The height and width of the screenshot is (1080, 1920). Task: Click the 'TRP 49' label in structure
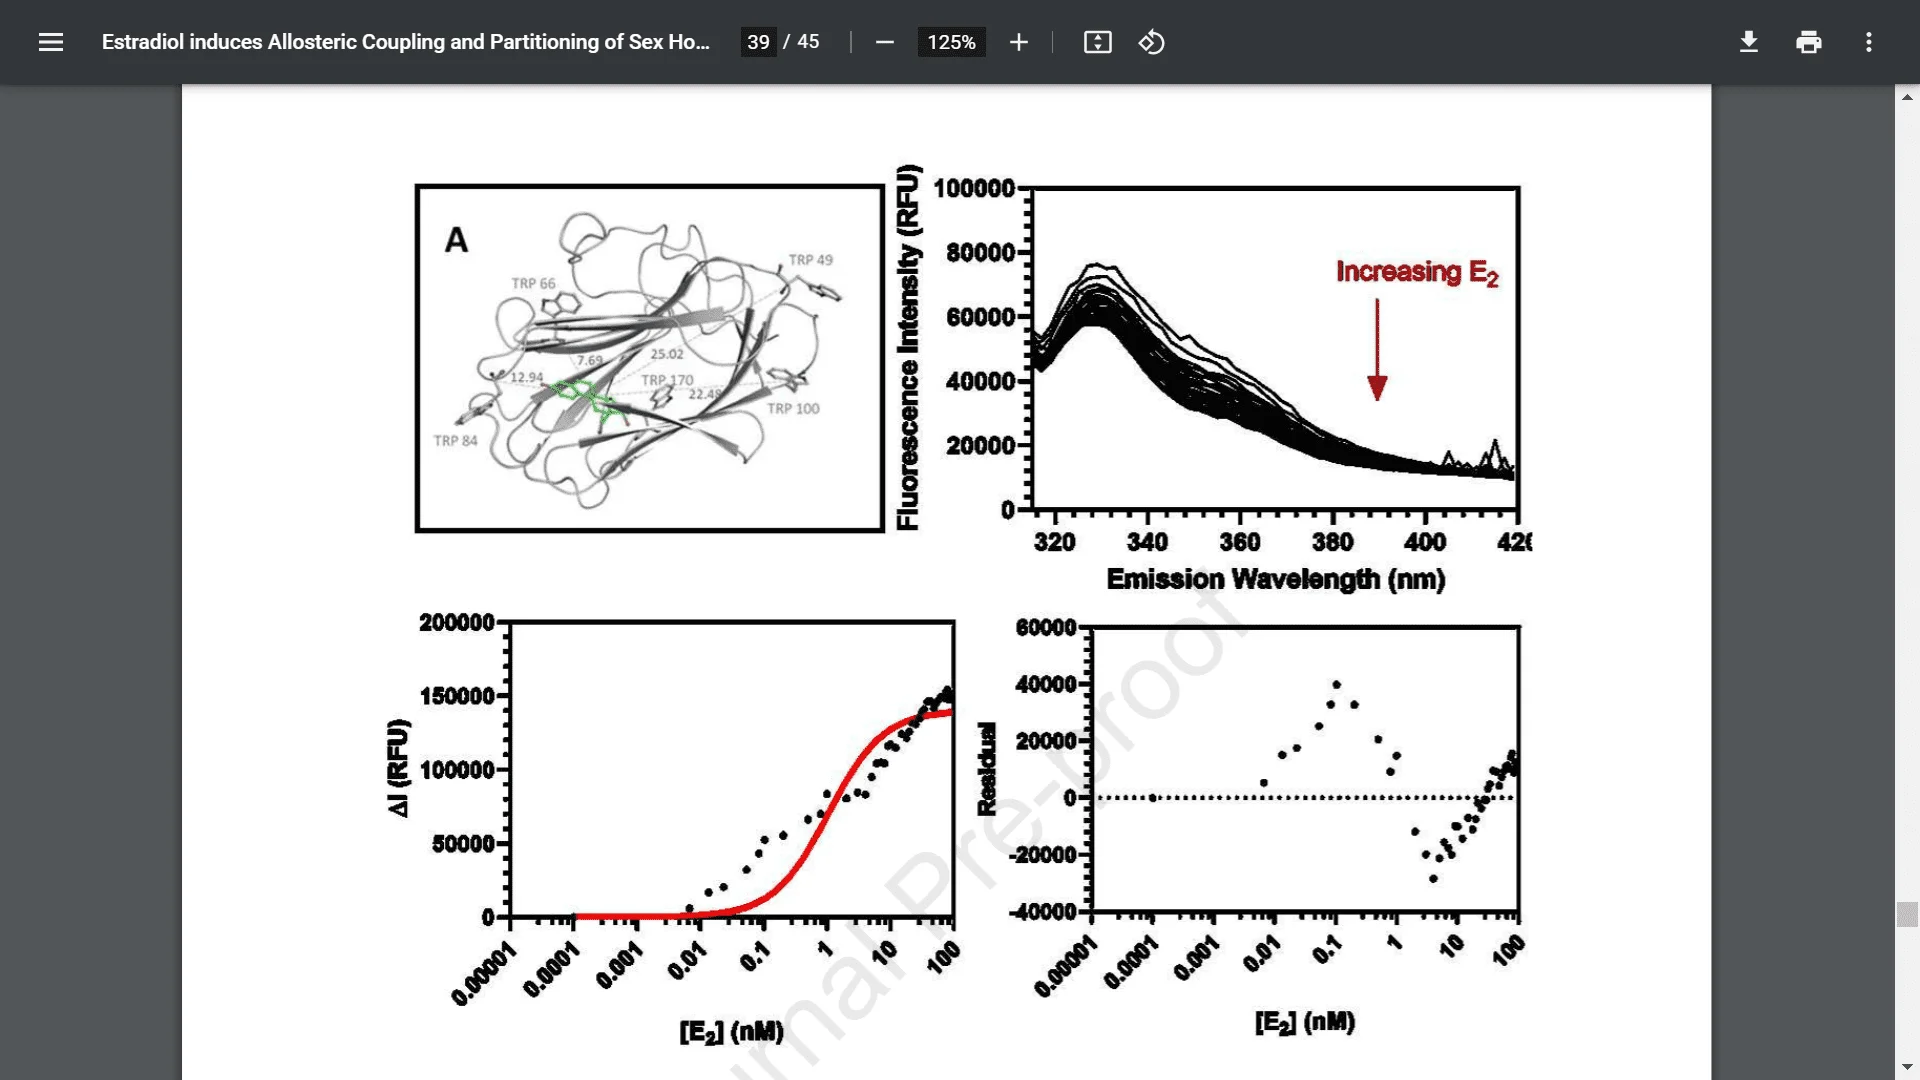810,260
